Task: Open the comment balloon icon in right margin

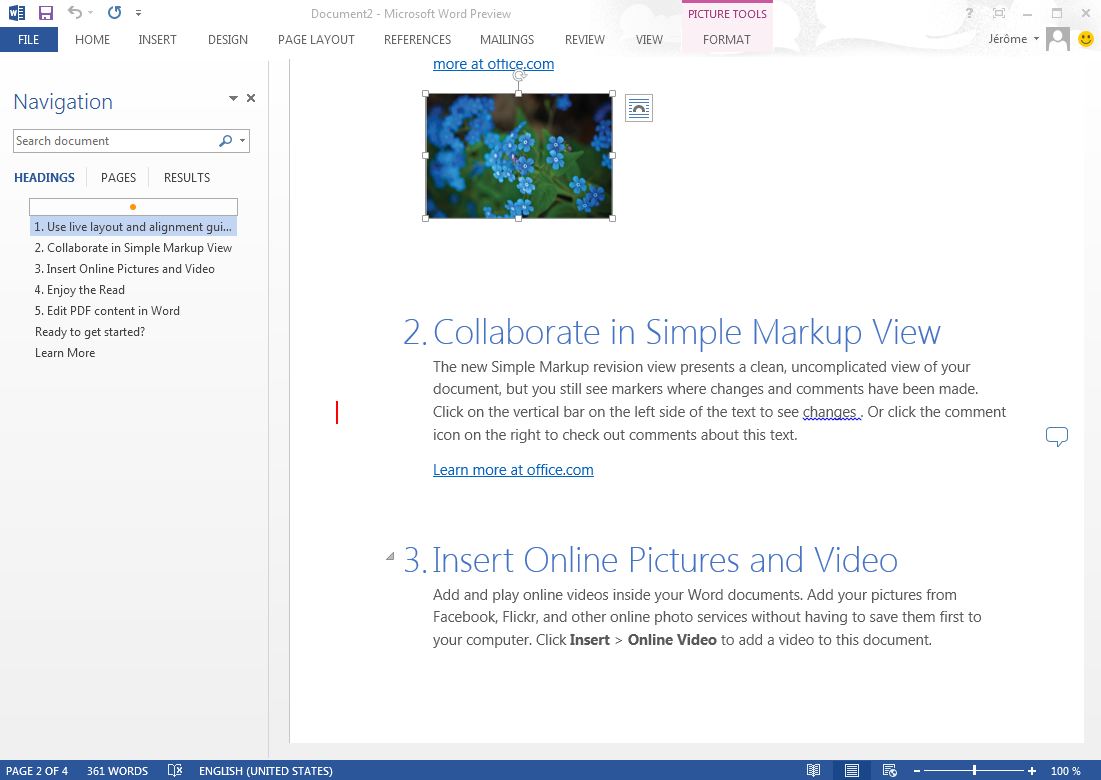Action: pyautogui.click(x=1057, y=436)
